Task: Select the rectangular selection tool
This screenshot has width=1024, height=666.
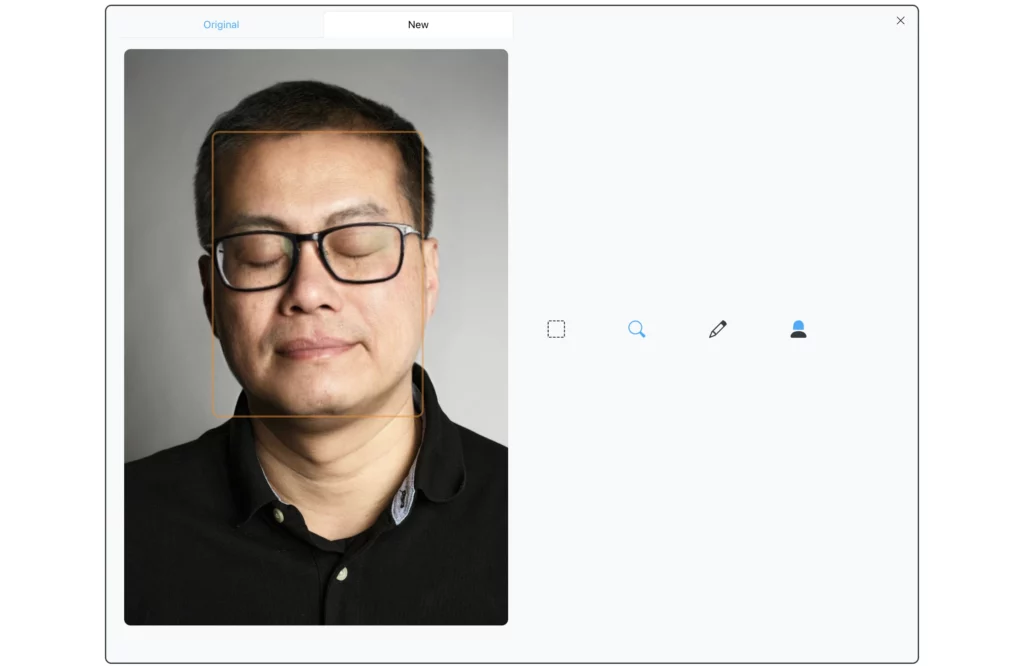Action: coord(556,328)
